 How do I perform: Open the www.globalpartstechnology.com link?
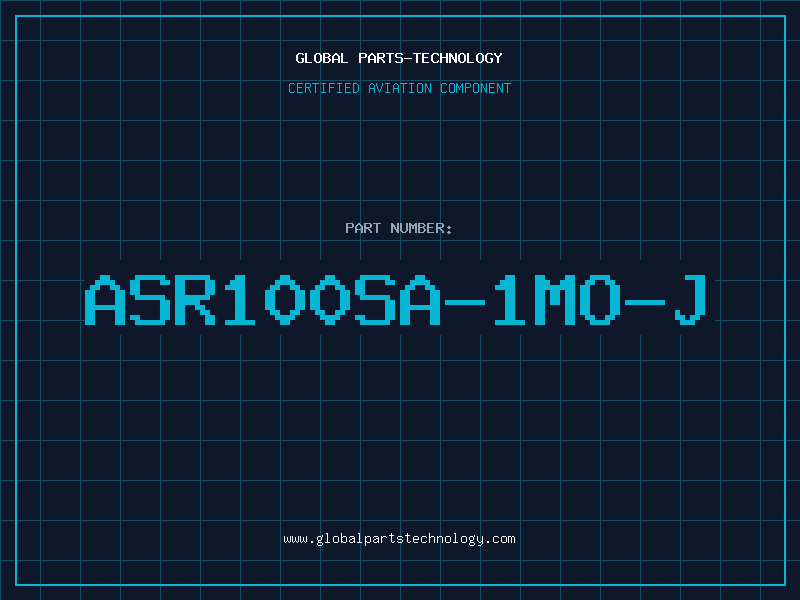tap(399, 539)
